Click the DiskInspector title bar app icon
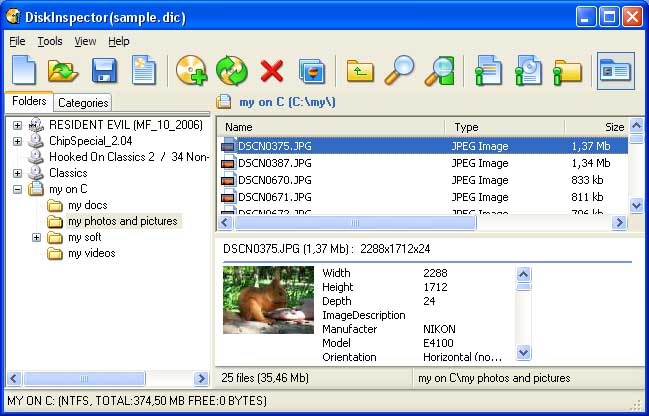 coord(14,16)
